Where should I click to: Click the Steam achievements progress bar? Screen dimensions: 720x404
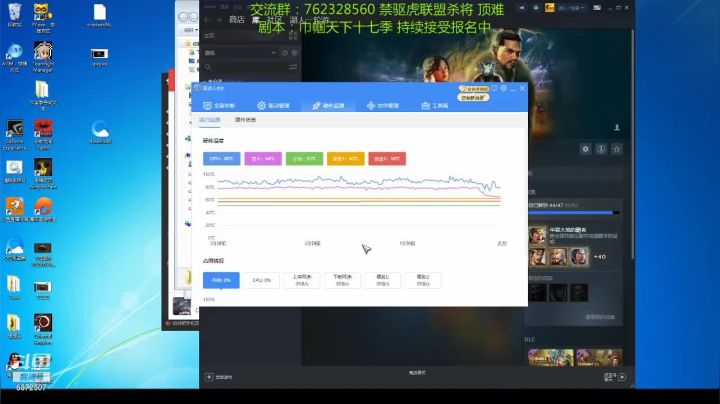tap(574, 213)
